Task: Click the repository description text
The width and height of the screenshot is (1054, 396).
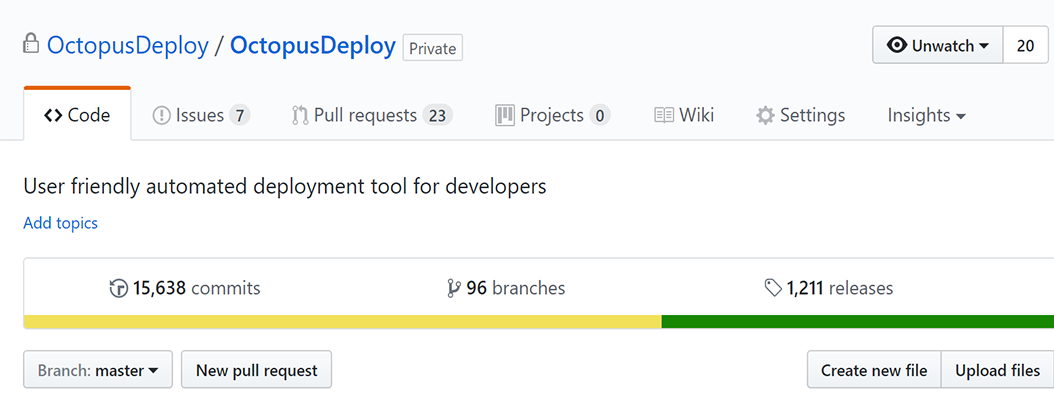Action: coord(285,186)
